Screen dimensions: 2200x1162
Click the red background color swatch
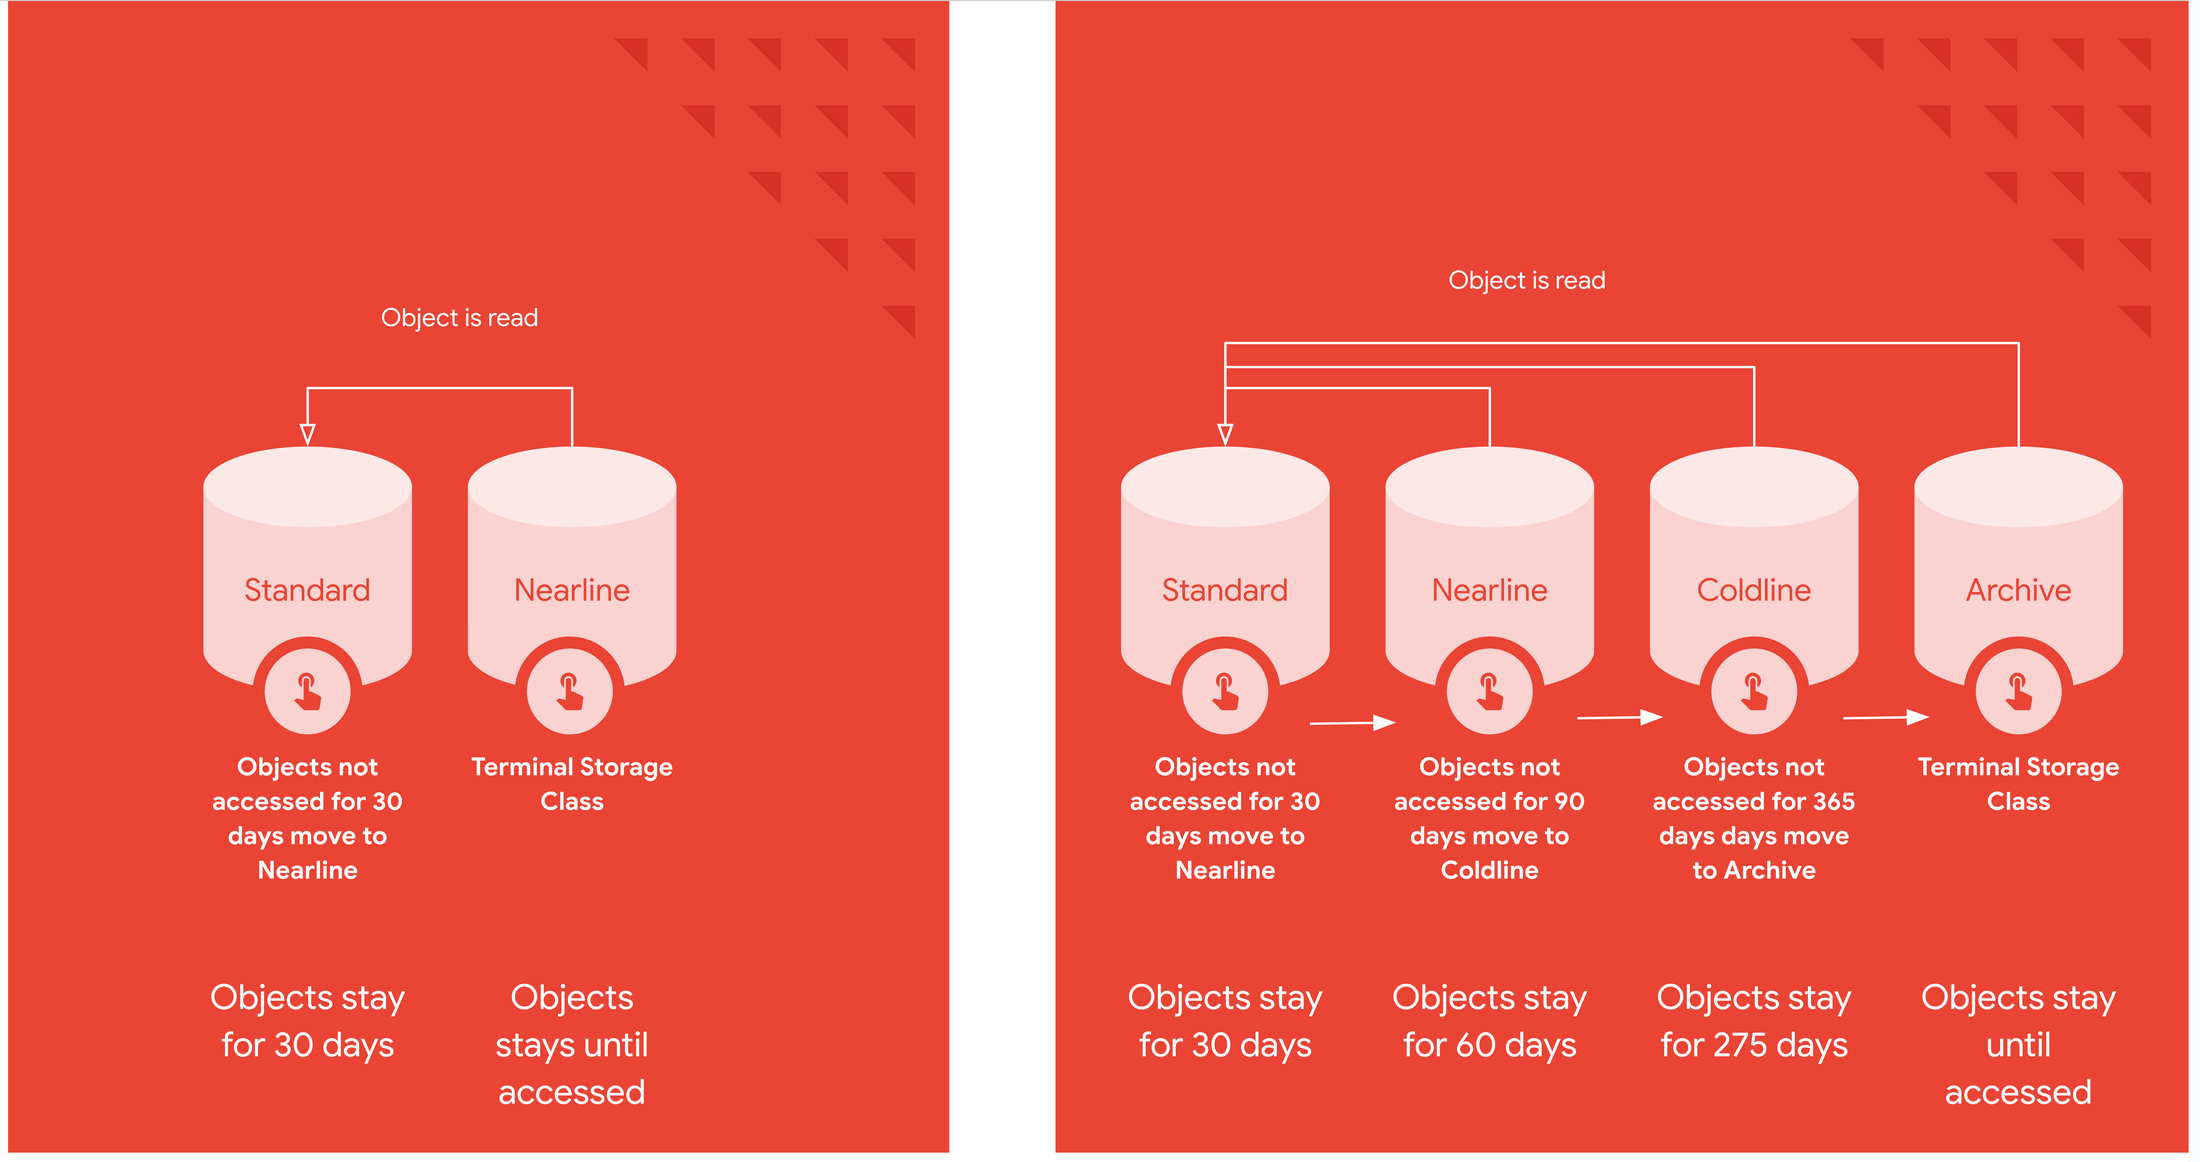point(146,145)
